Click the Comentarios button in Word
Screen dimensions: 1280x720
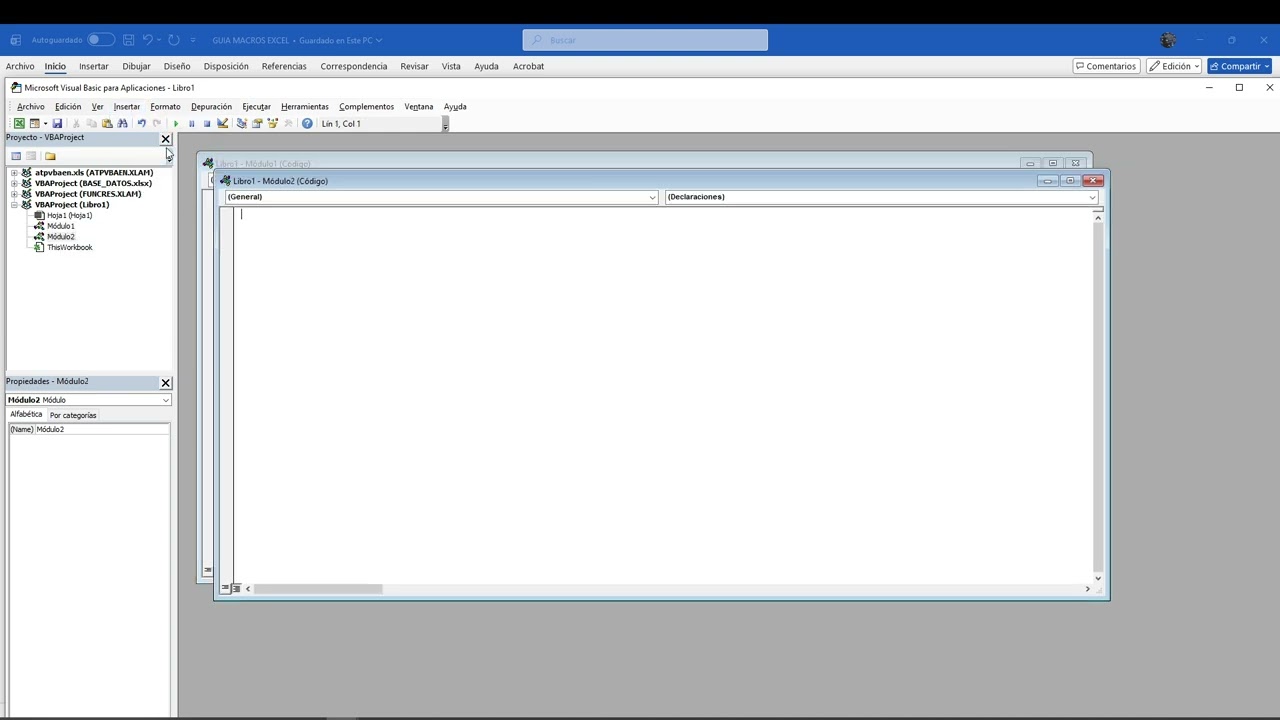(x=1106, y=66)
